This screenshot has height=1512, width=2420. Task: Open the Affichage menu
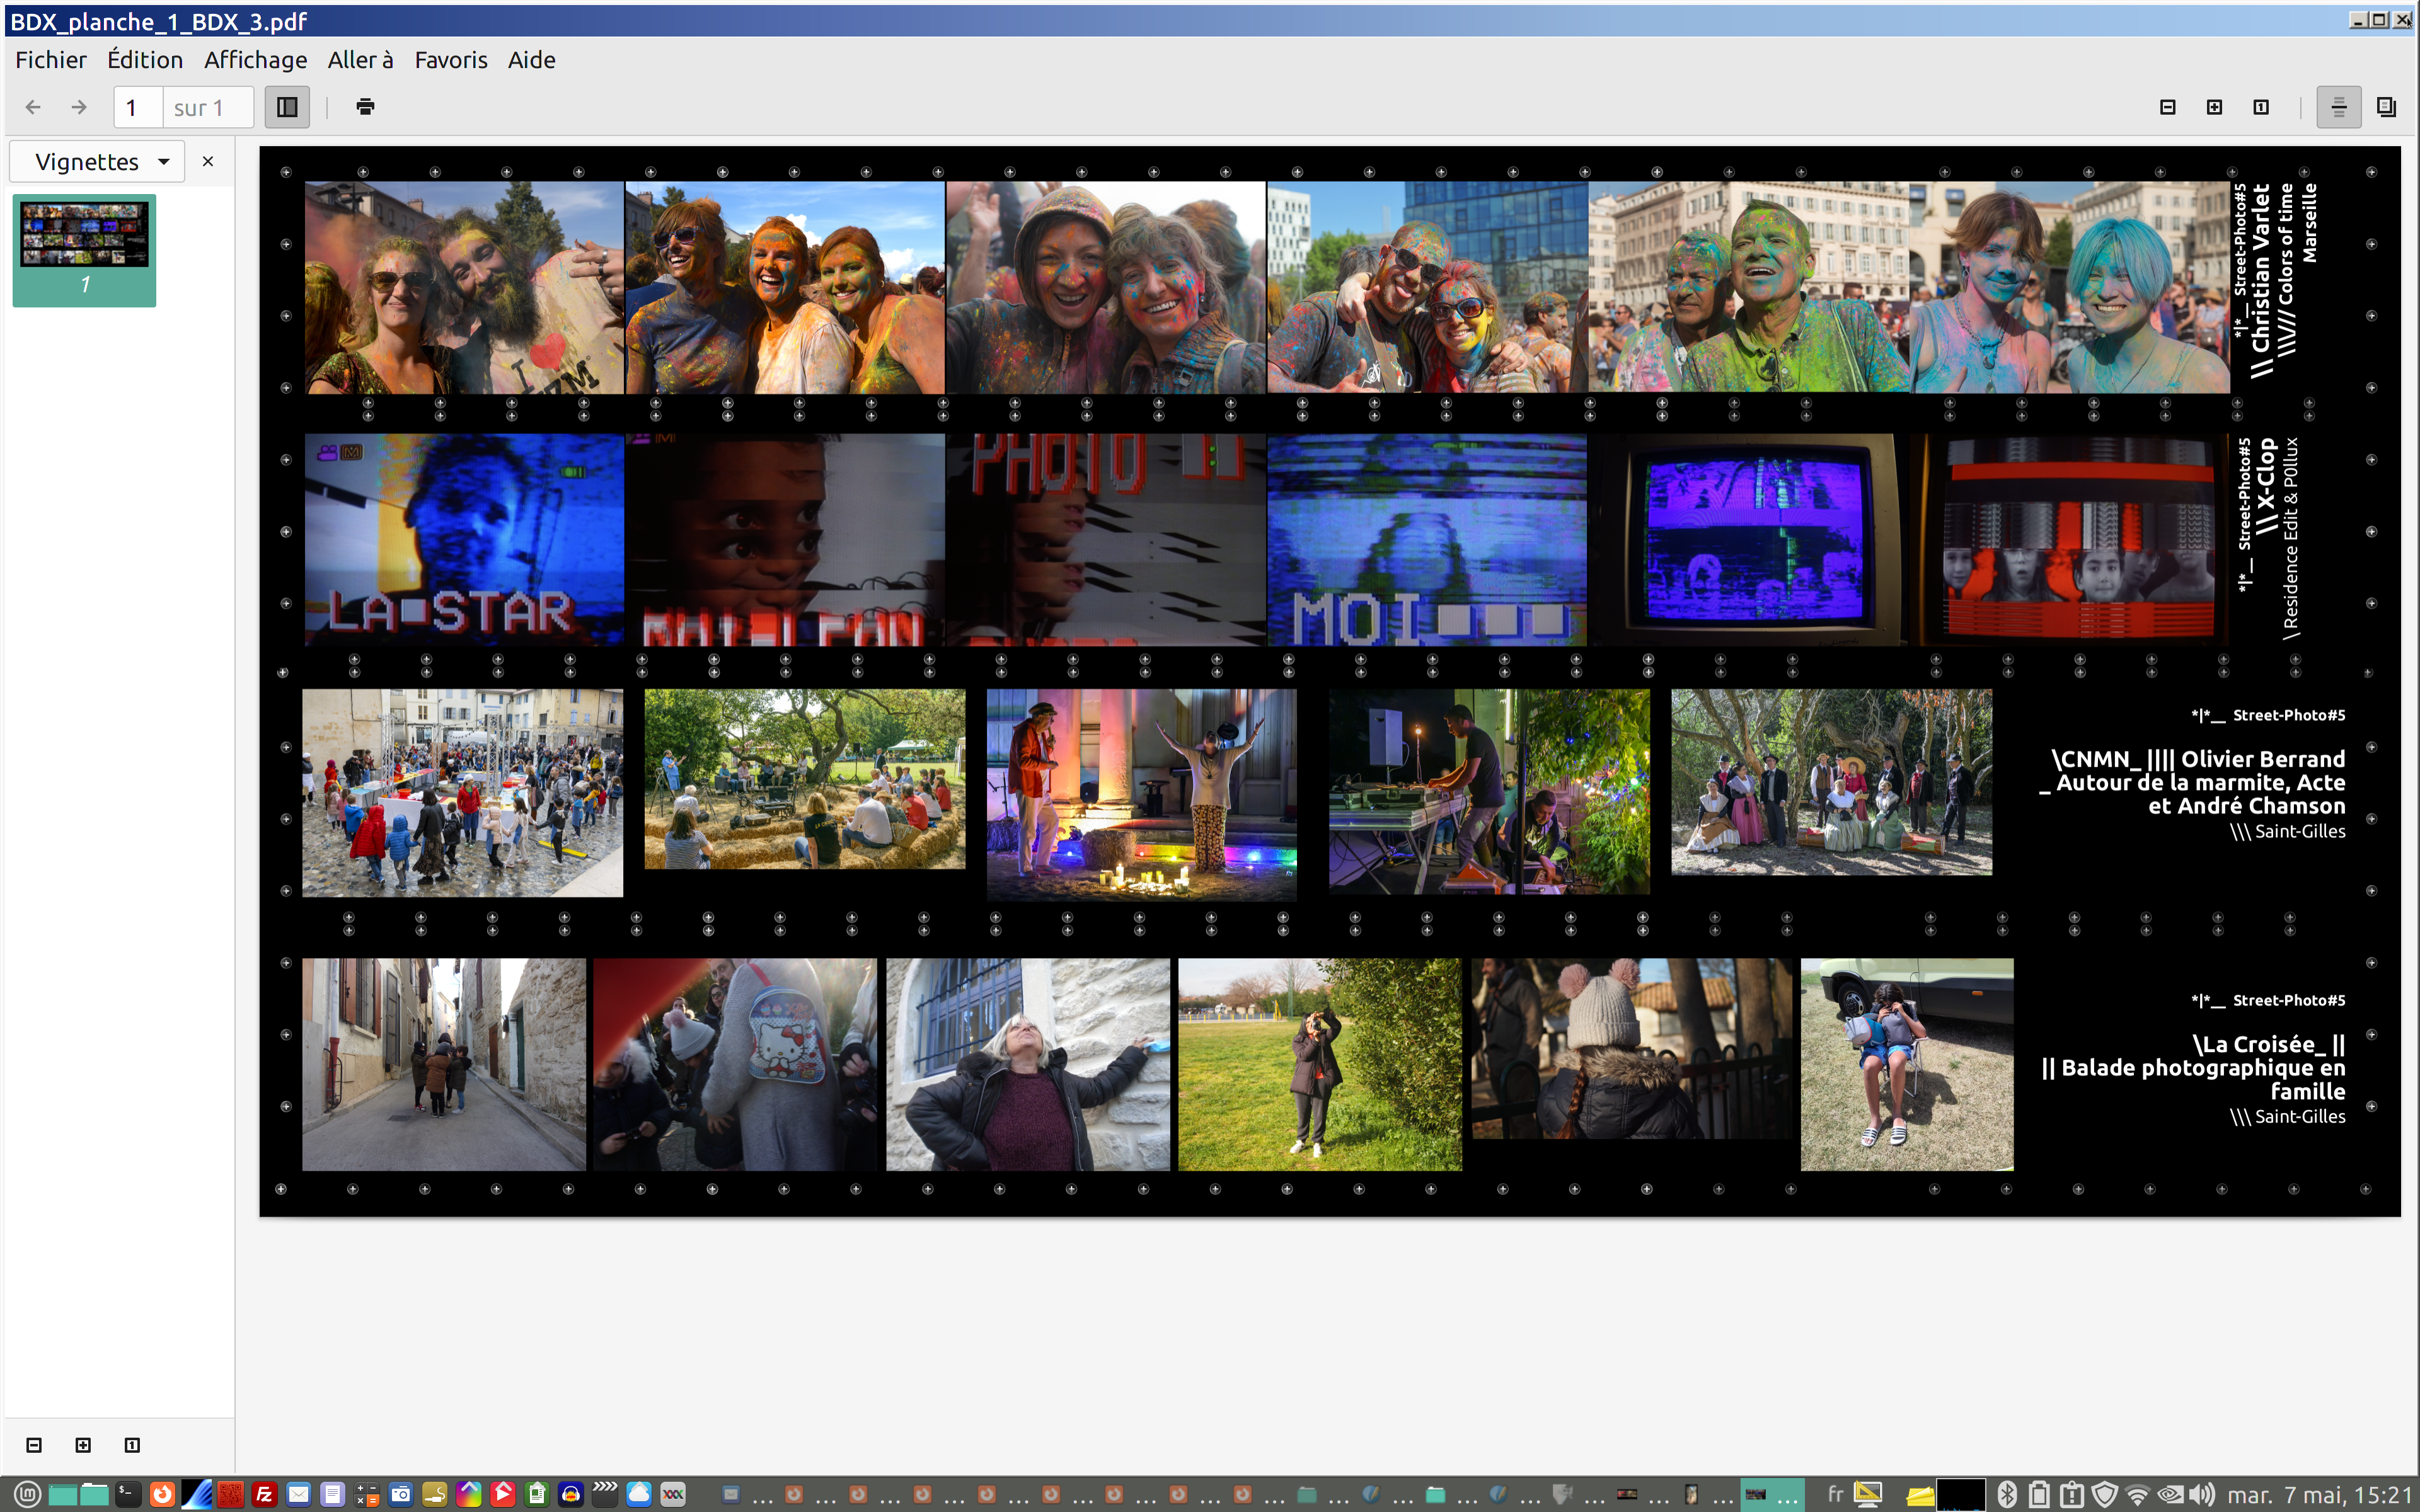(x=255, y=60)
